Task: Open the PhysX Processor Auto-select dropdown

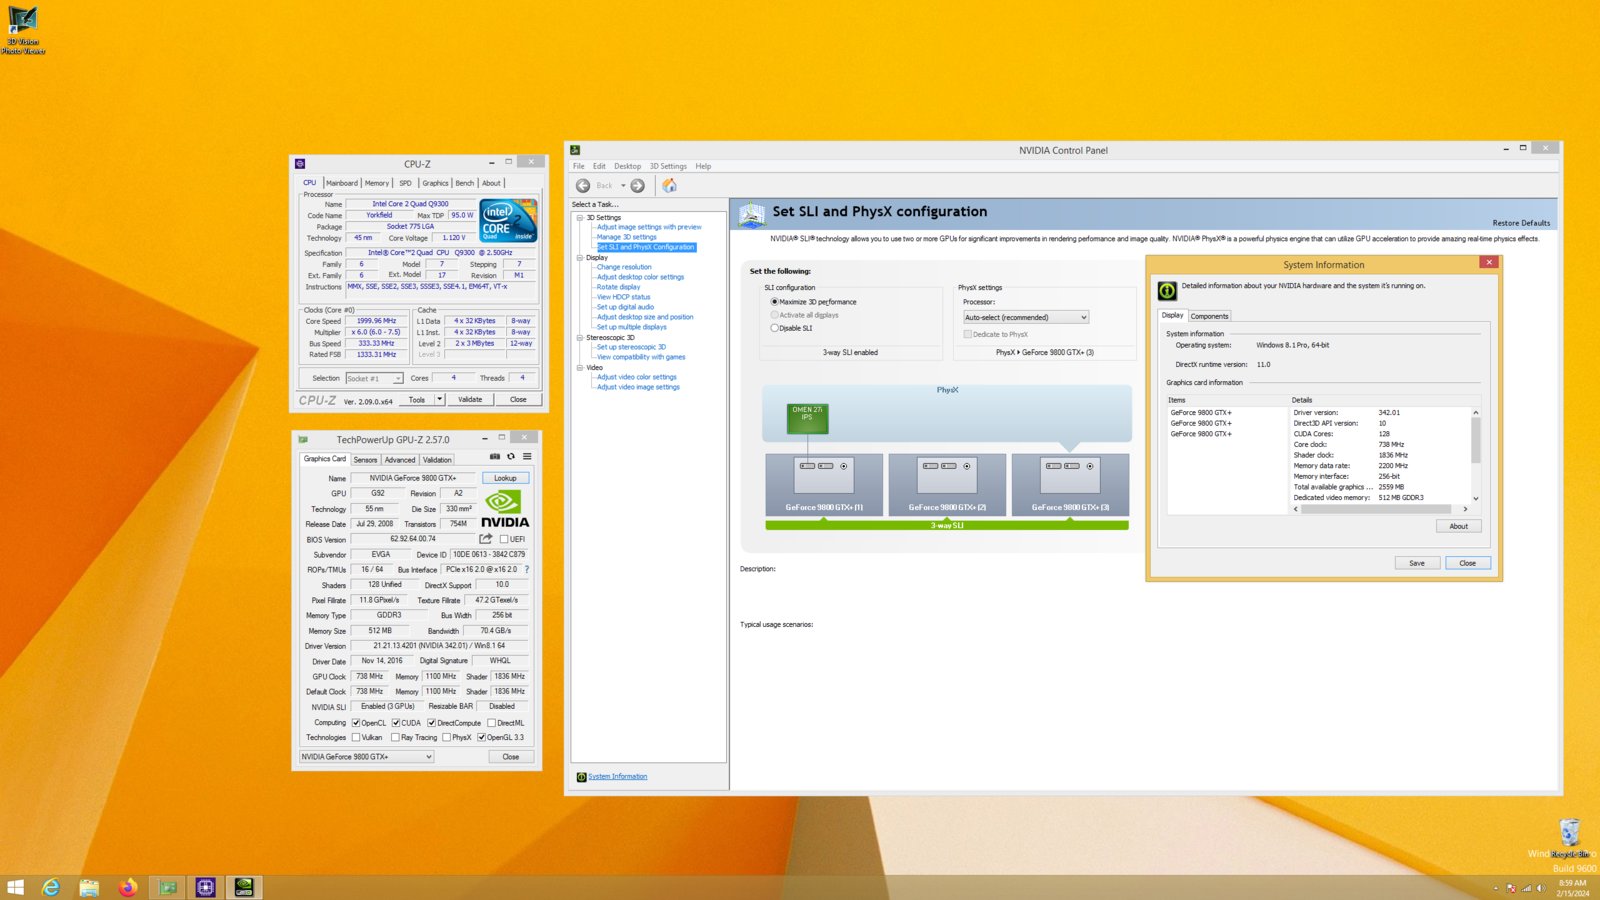Action: pyautogui.click(x=1025, y=317)
